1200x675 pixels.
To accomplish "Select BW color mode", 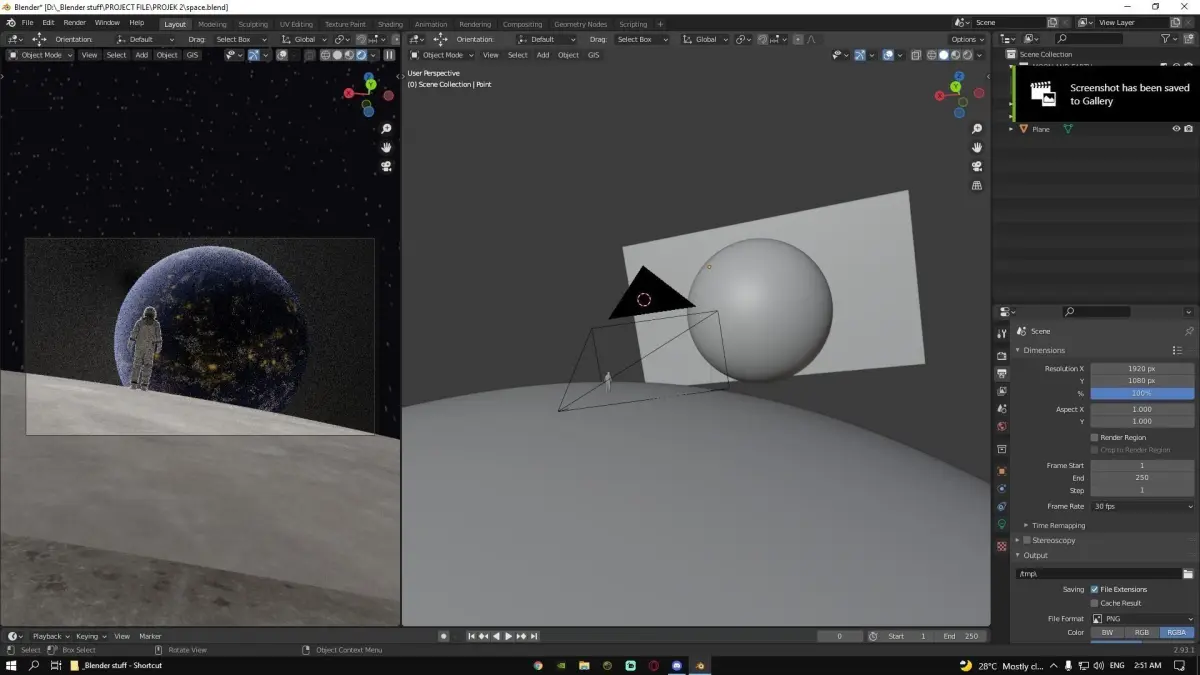I will (x=1107, y=632).
